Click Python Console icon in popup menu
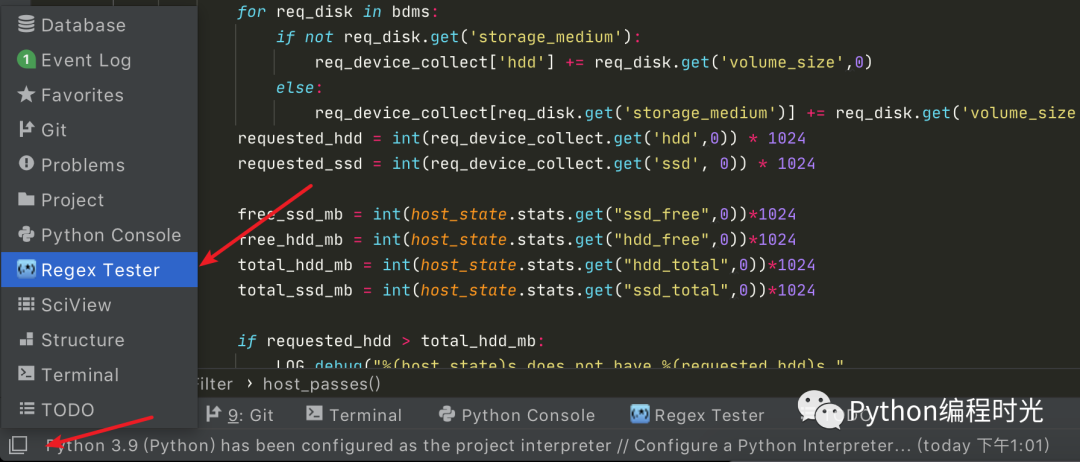 point(27,235)
